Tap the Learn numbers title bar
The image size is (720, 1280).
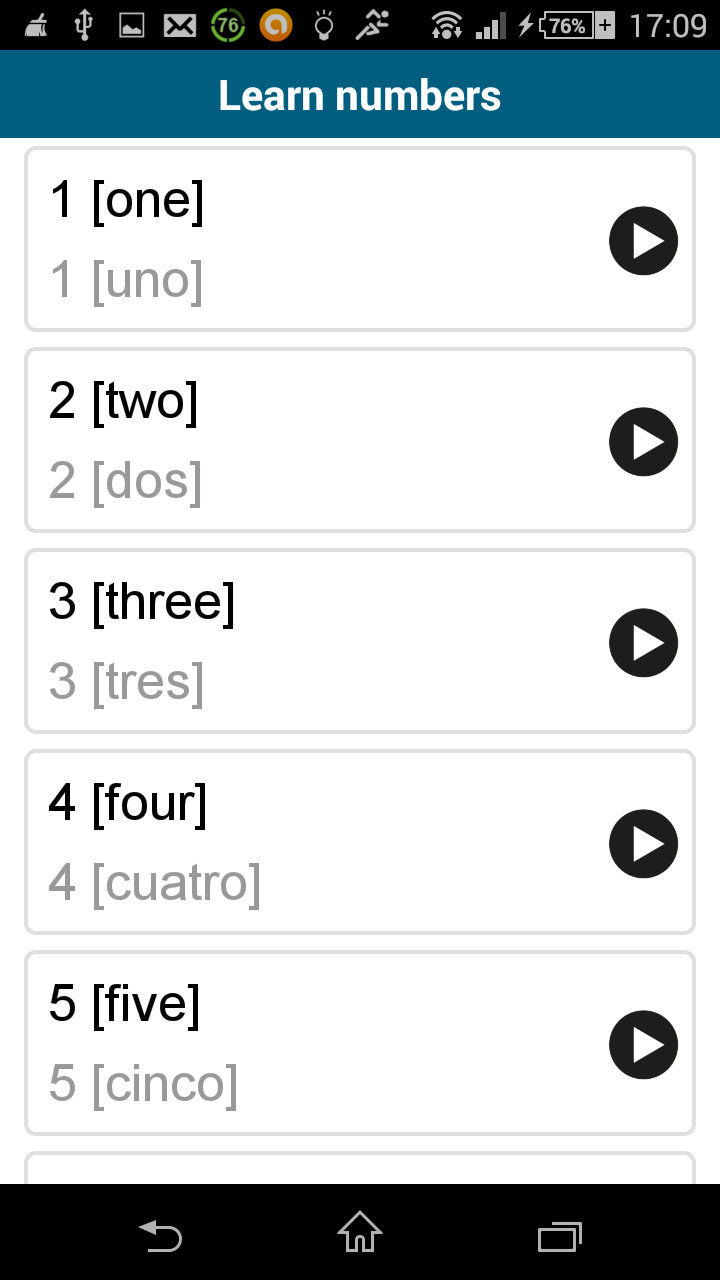click(360, 94)
